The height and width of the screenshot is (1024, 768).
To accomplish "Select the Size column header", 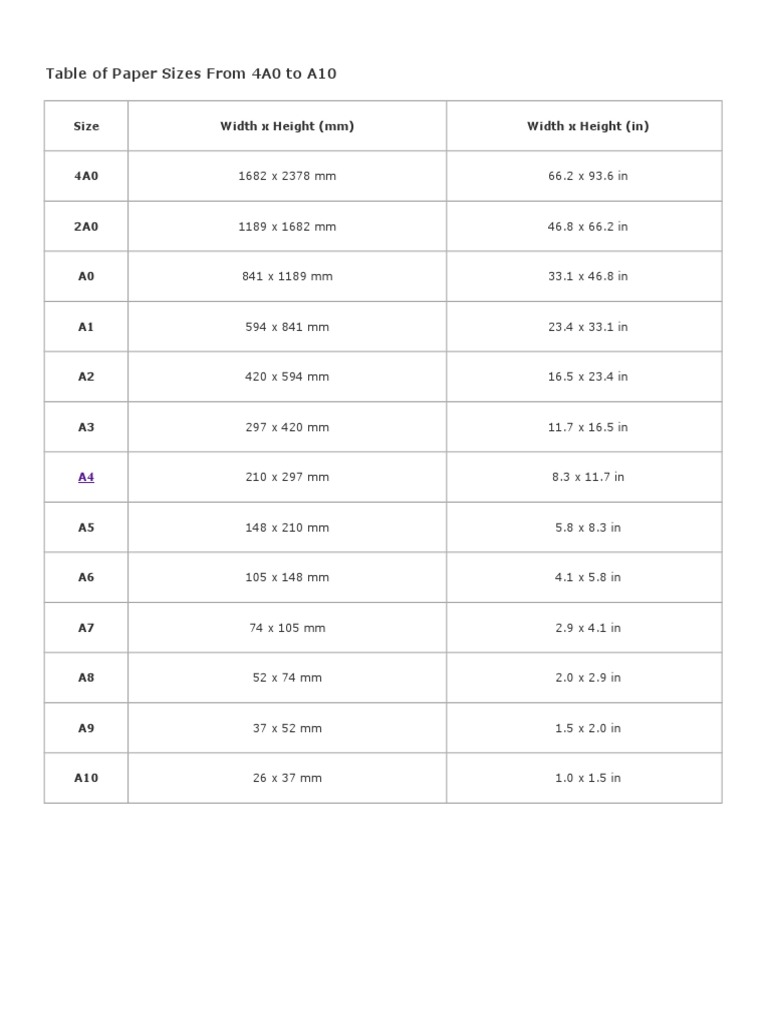I will tap(86, 126).
